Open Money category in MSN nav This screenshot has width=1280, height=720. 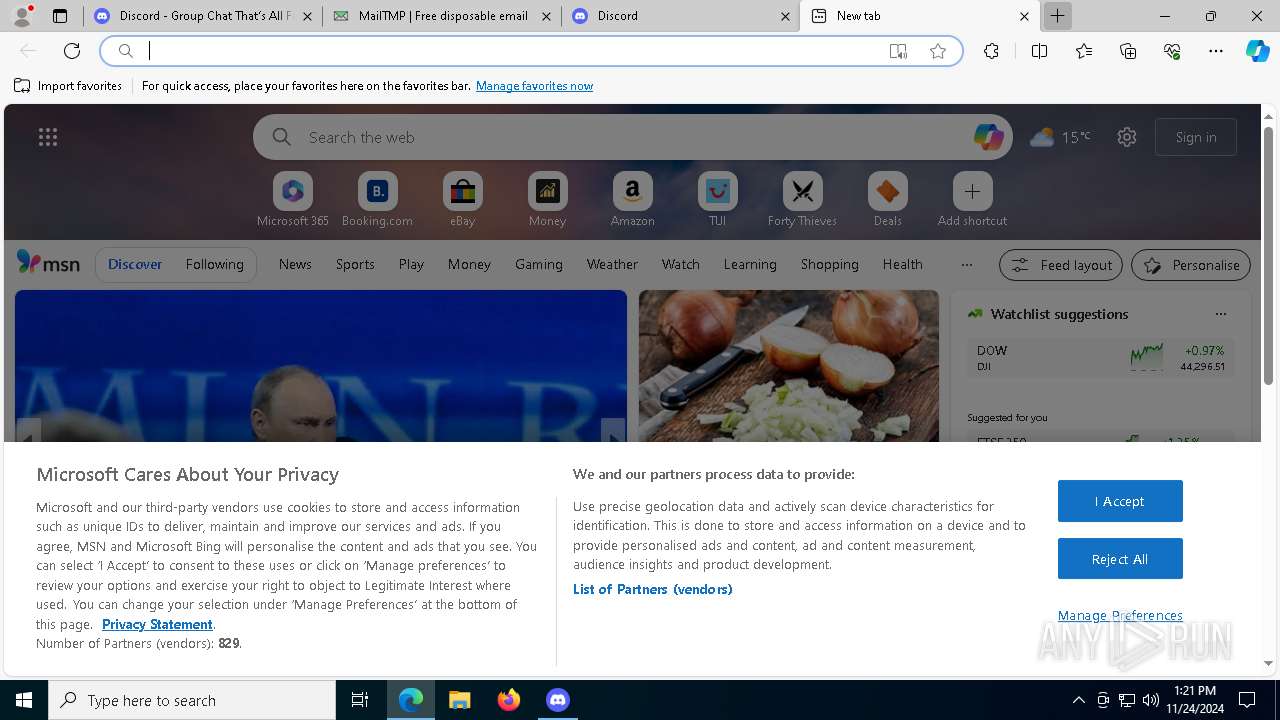click(x=469, y=264)
